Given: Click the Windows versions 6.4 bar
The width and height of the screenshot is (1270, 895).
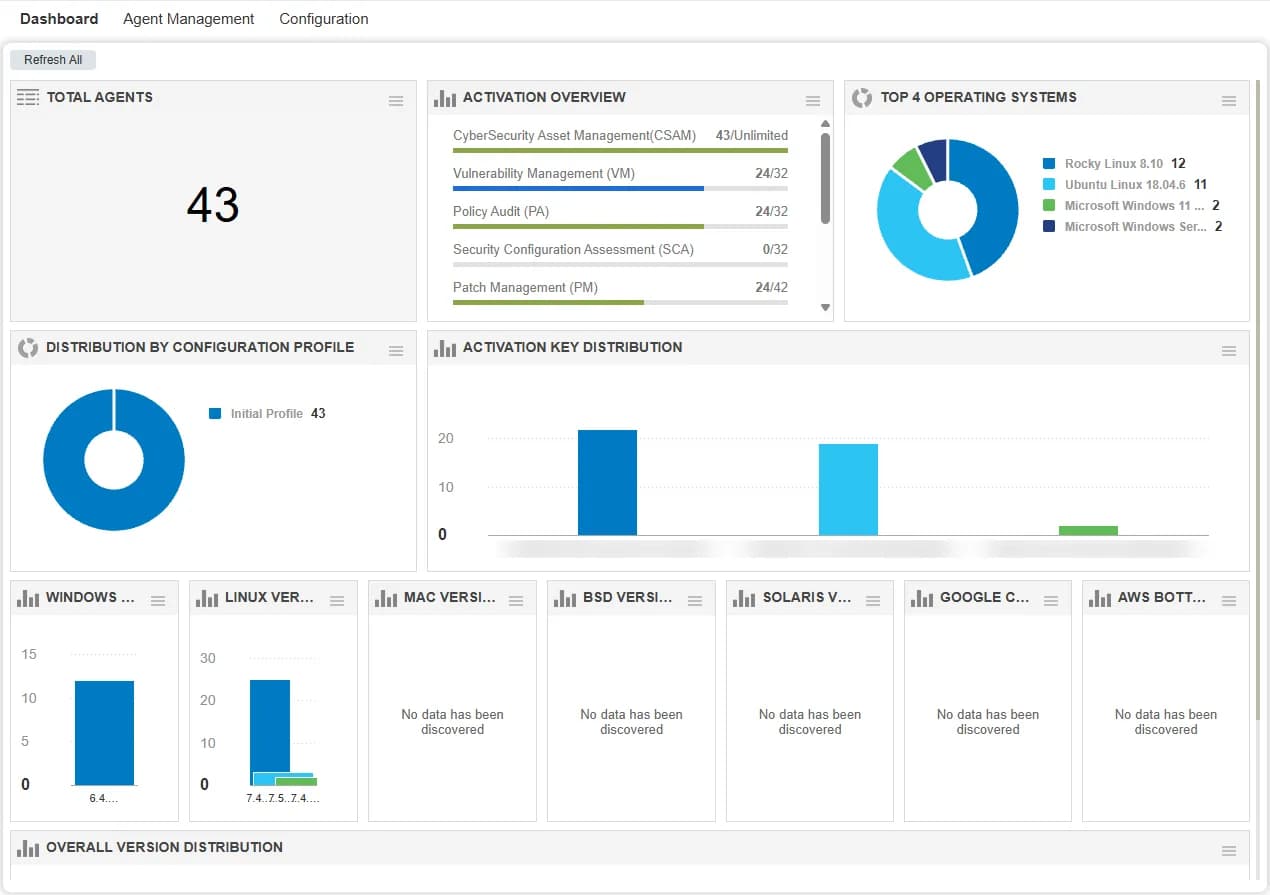Looking at the screenshot, I should click(x=104, y=733).
